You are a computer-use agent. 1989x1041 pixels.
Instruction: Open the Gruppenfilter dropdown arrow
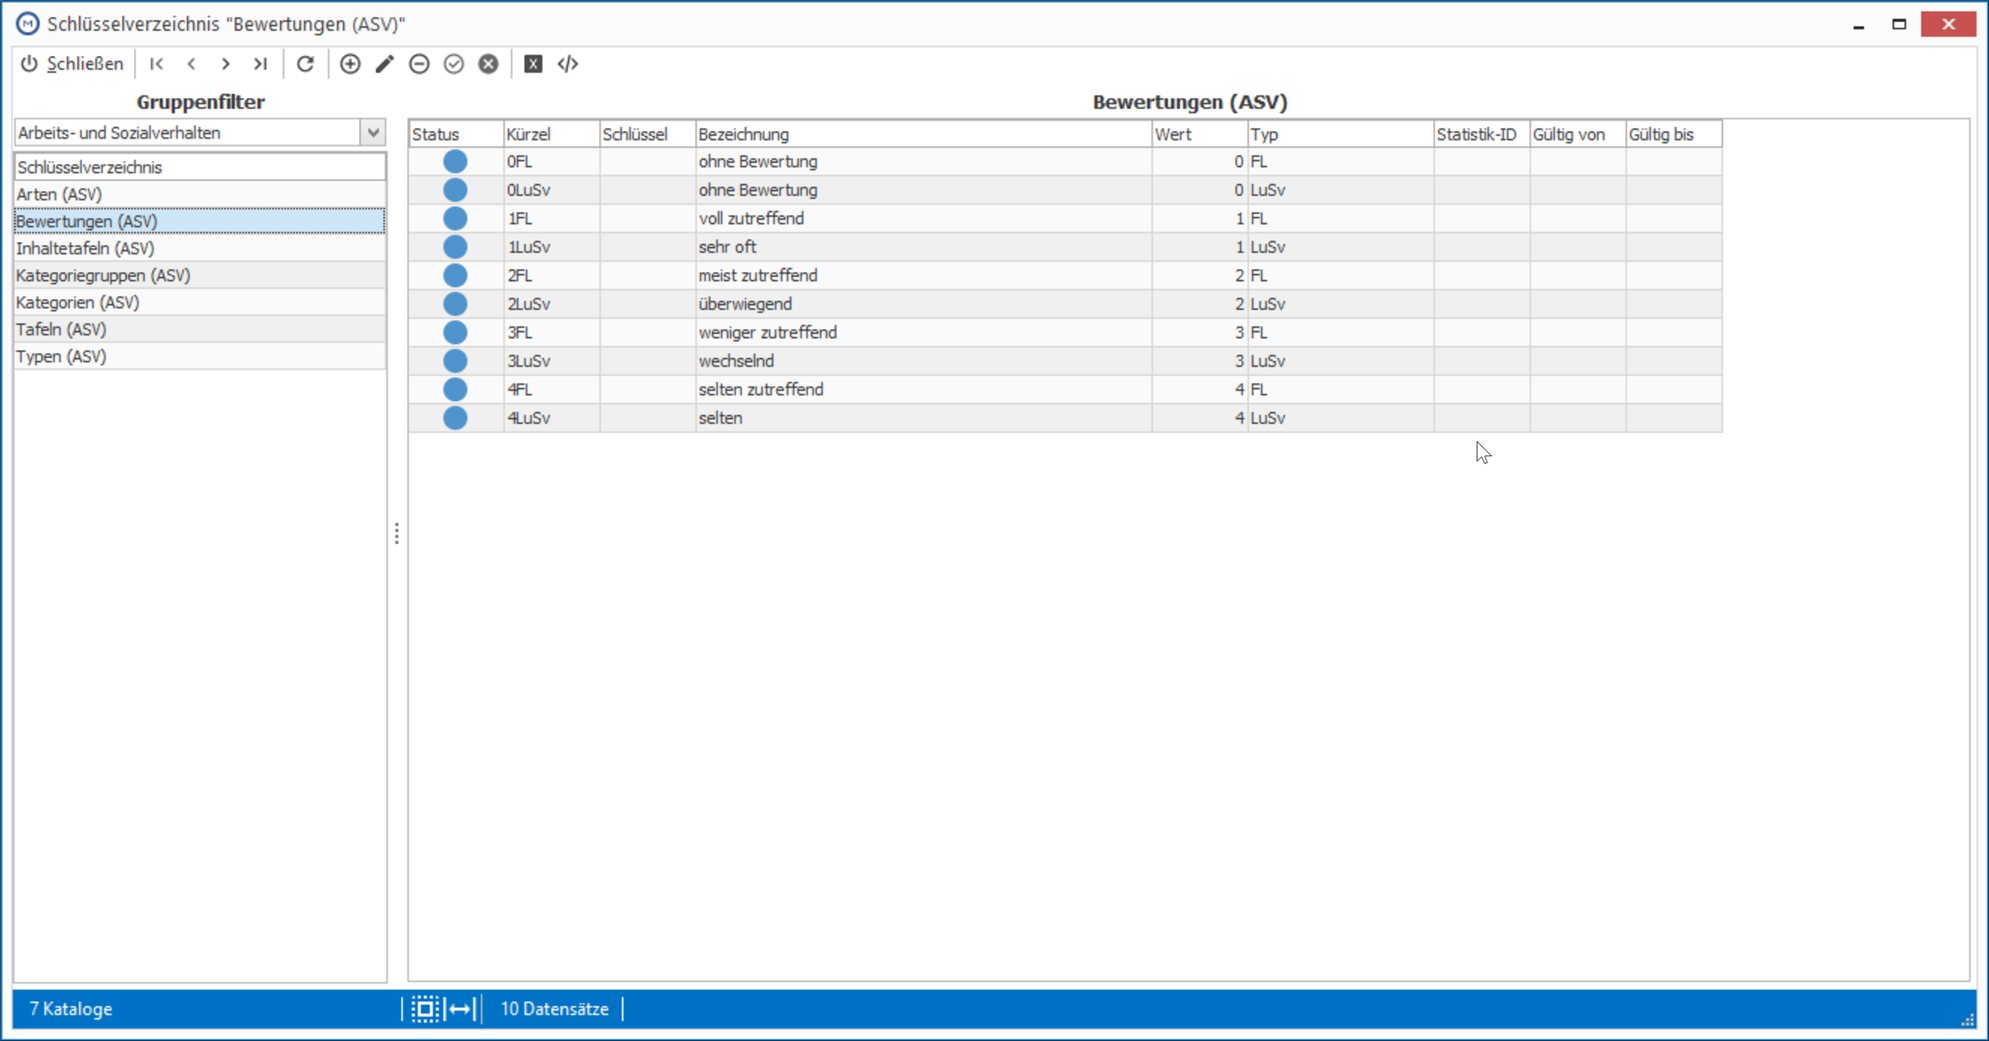(373, 132)
